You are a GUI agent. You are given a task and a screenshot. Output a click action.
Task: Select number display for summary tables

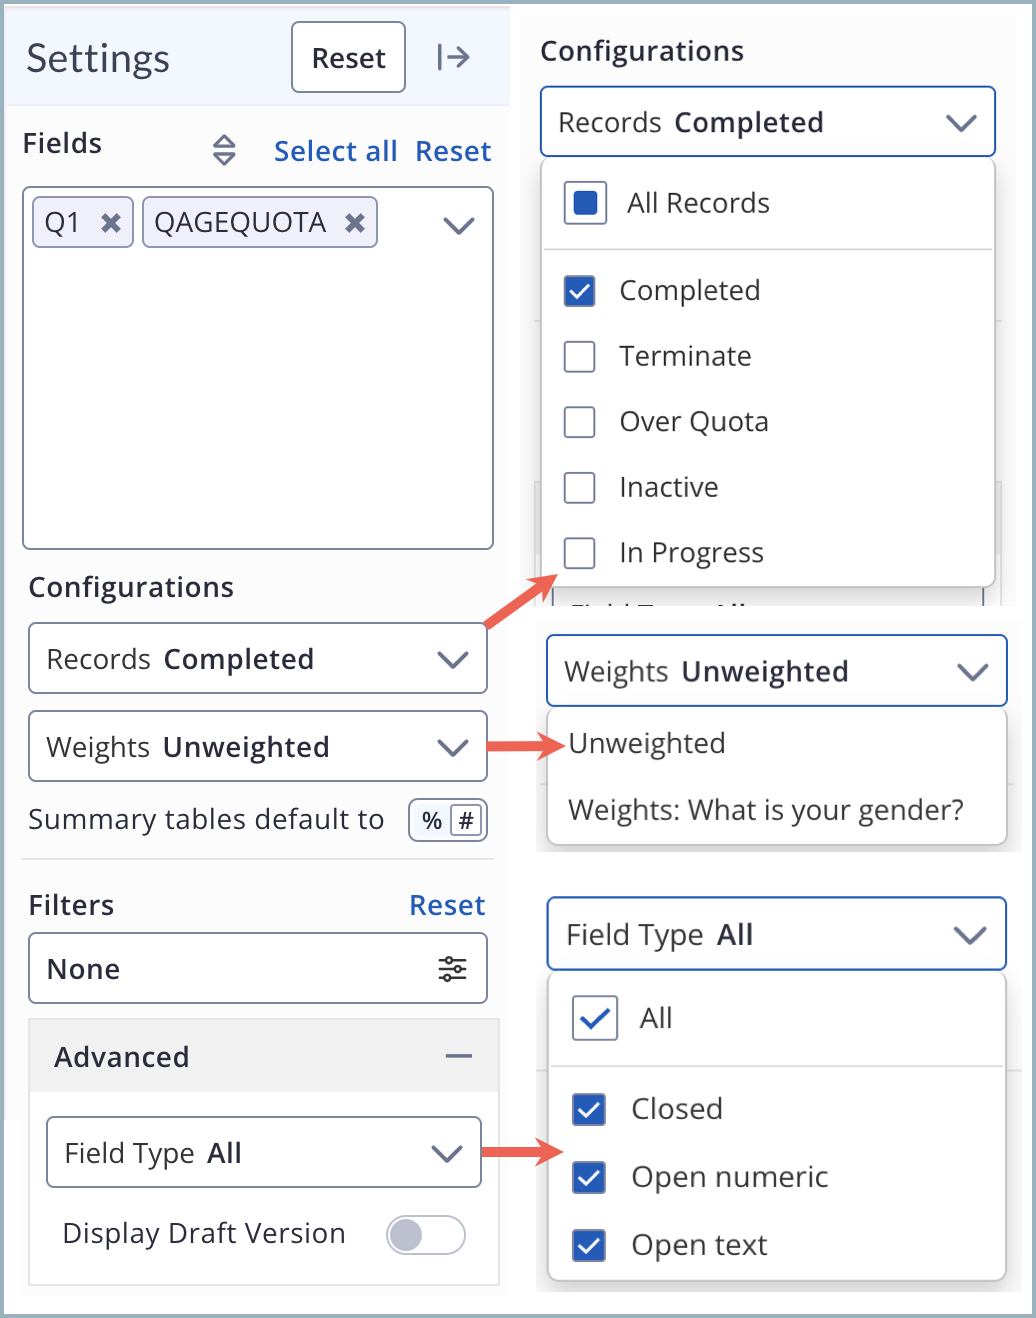(x=463, y=819)
